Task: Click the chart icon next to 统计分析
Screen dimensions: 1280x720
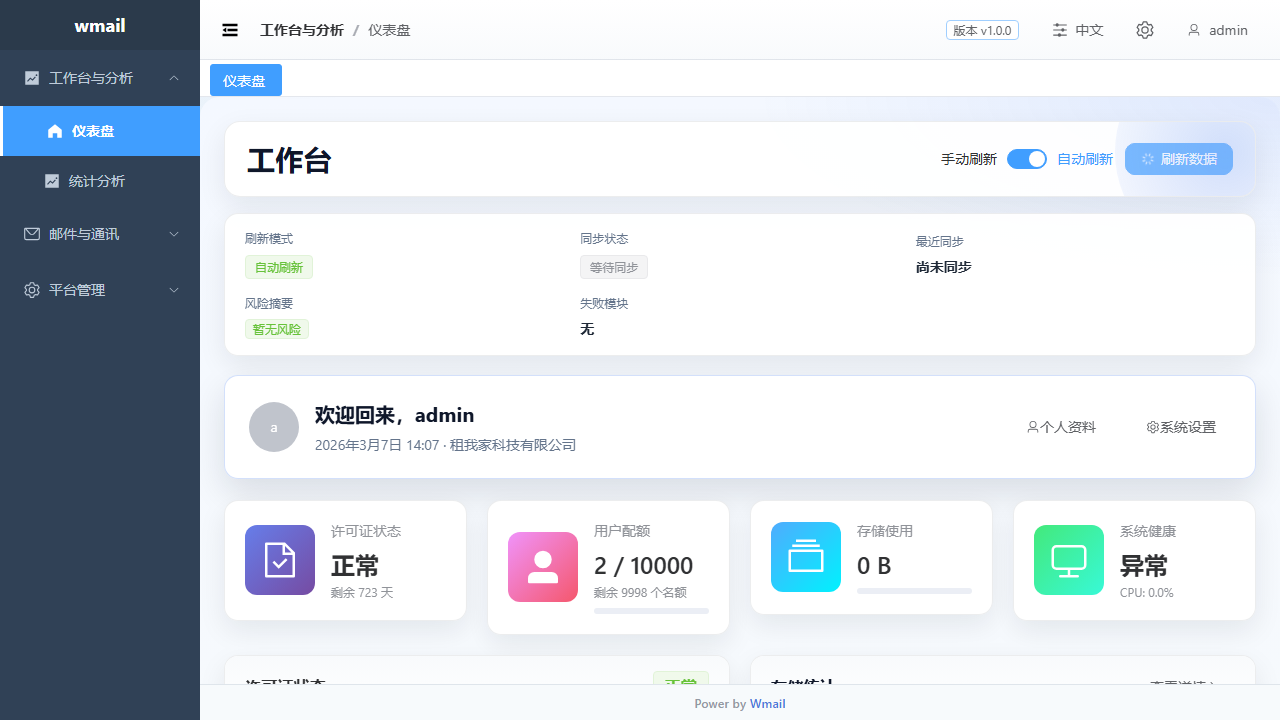Action: coord(52,181)
